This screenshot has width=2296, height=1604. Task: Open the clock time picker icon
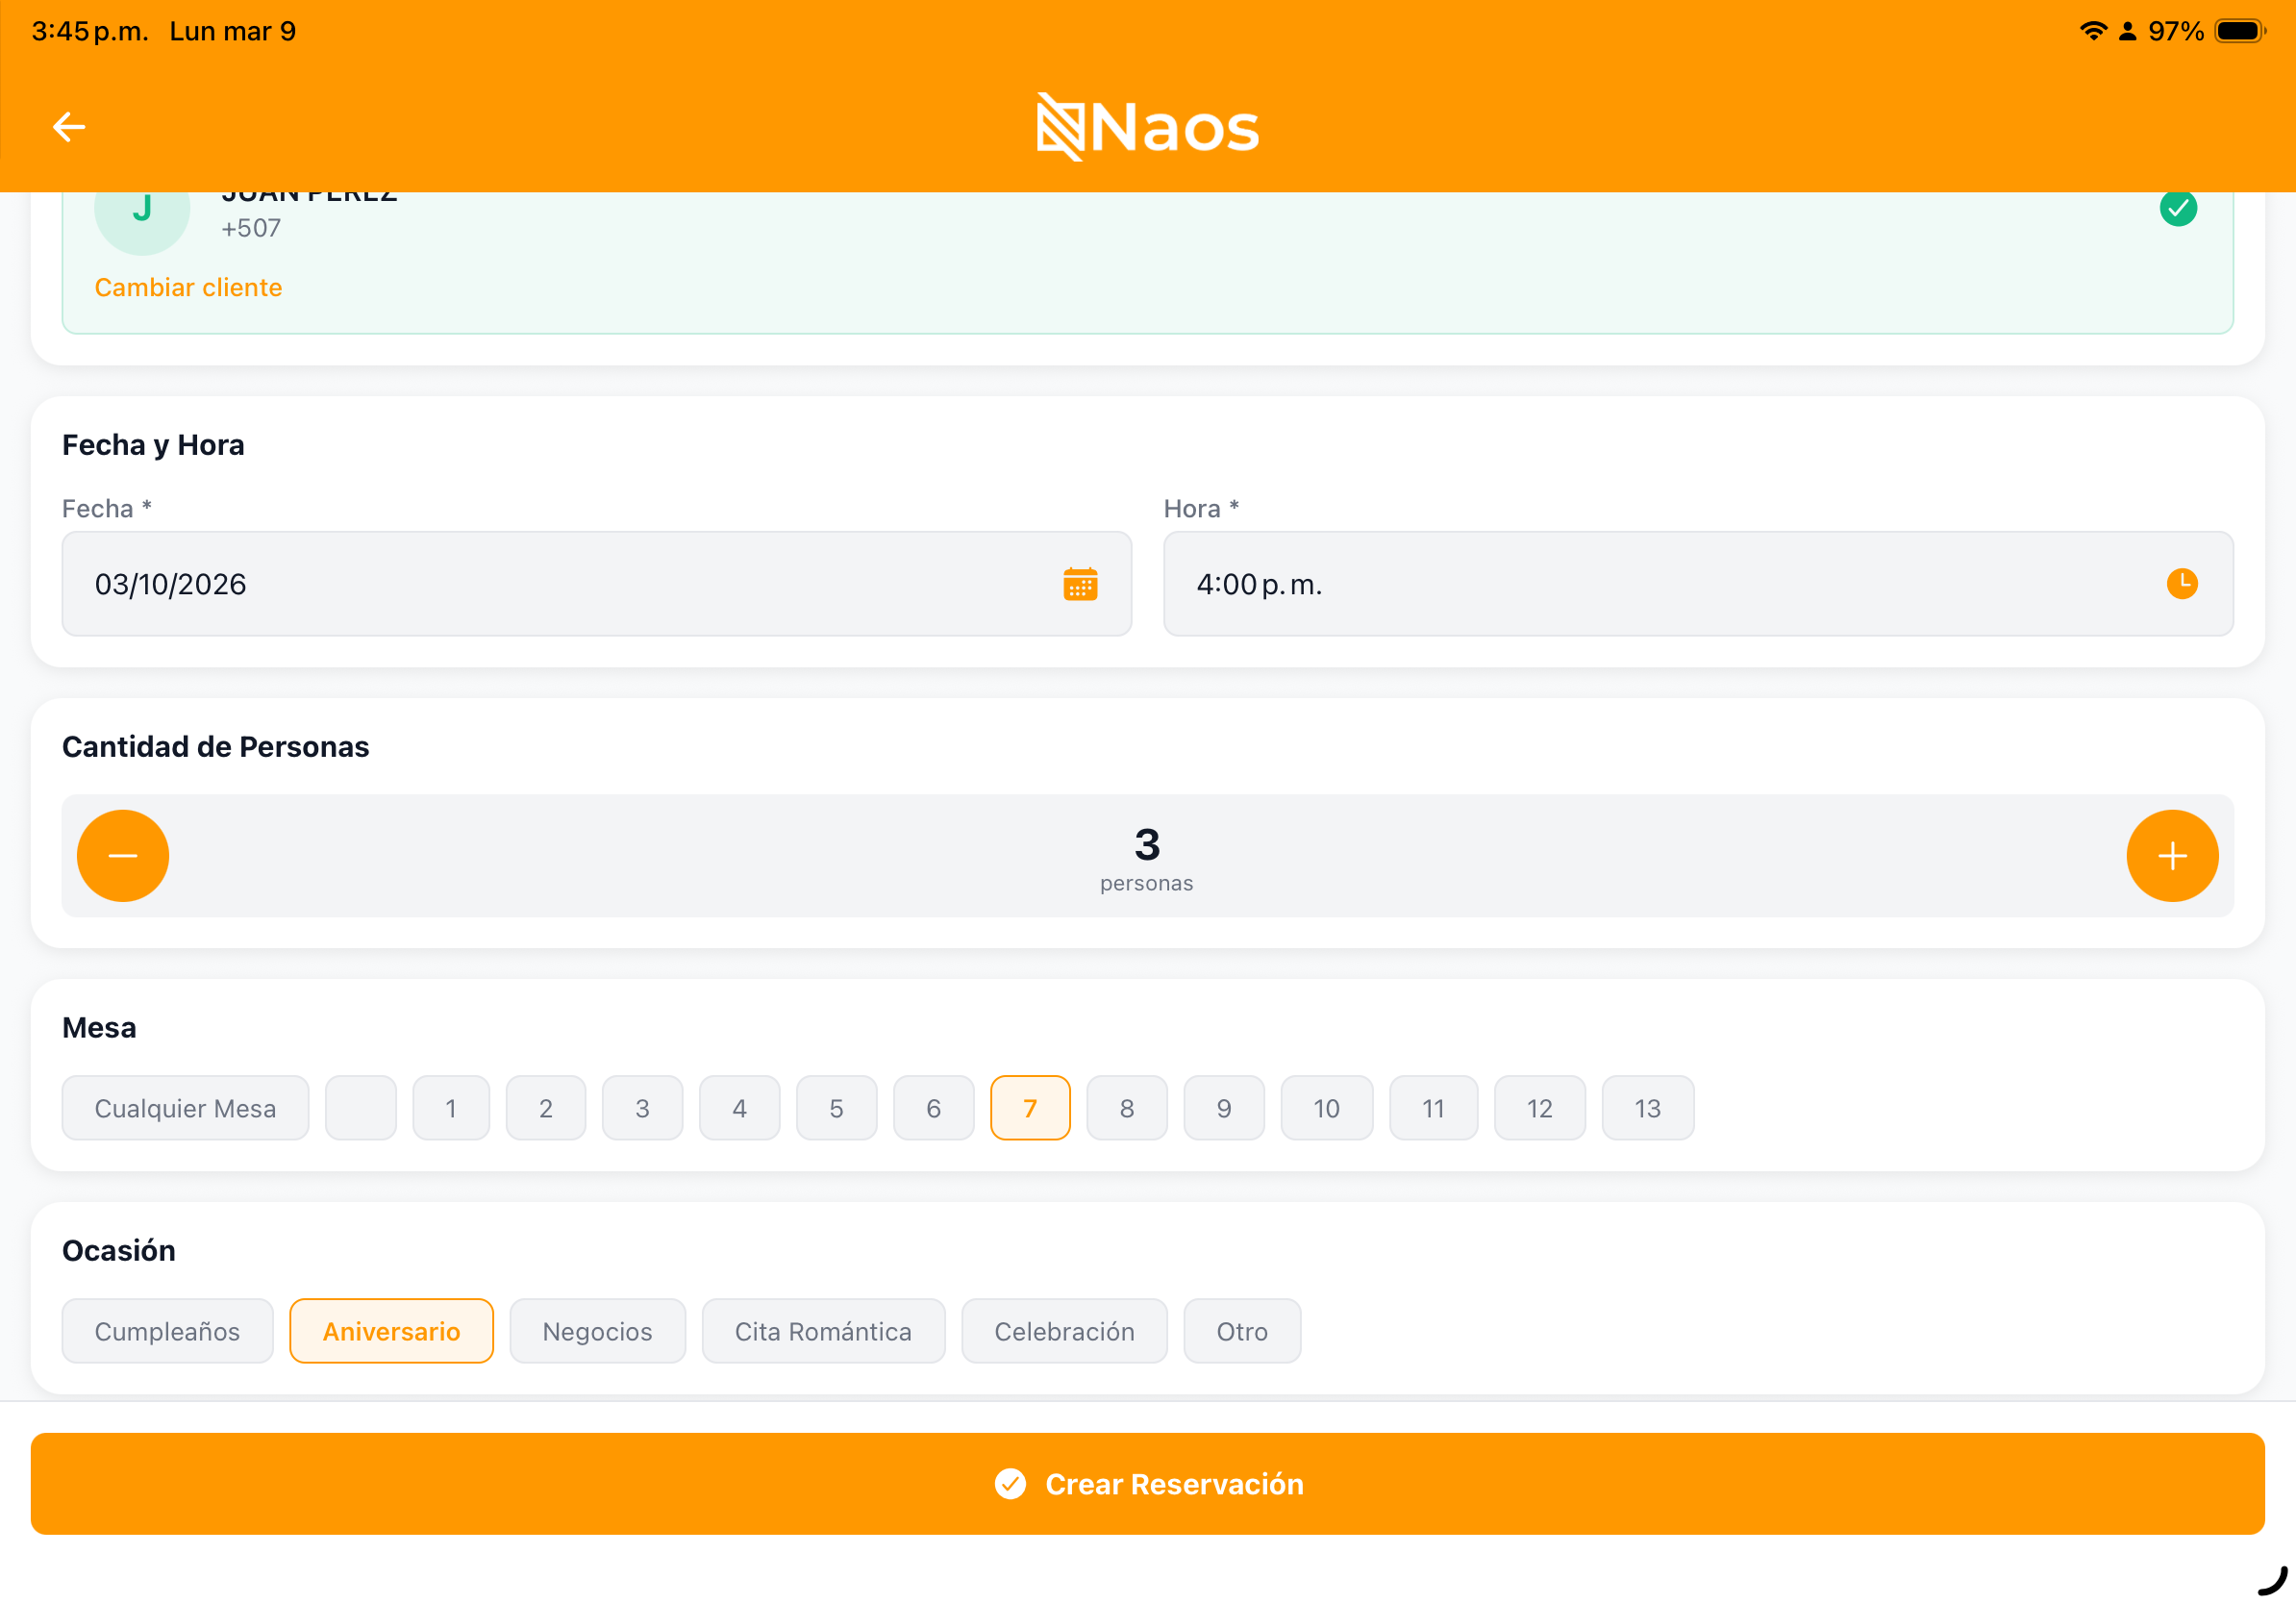(x=2181, y=584)
